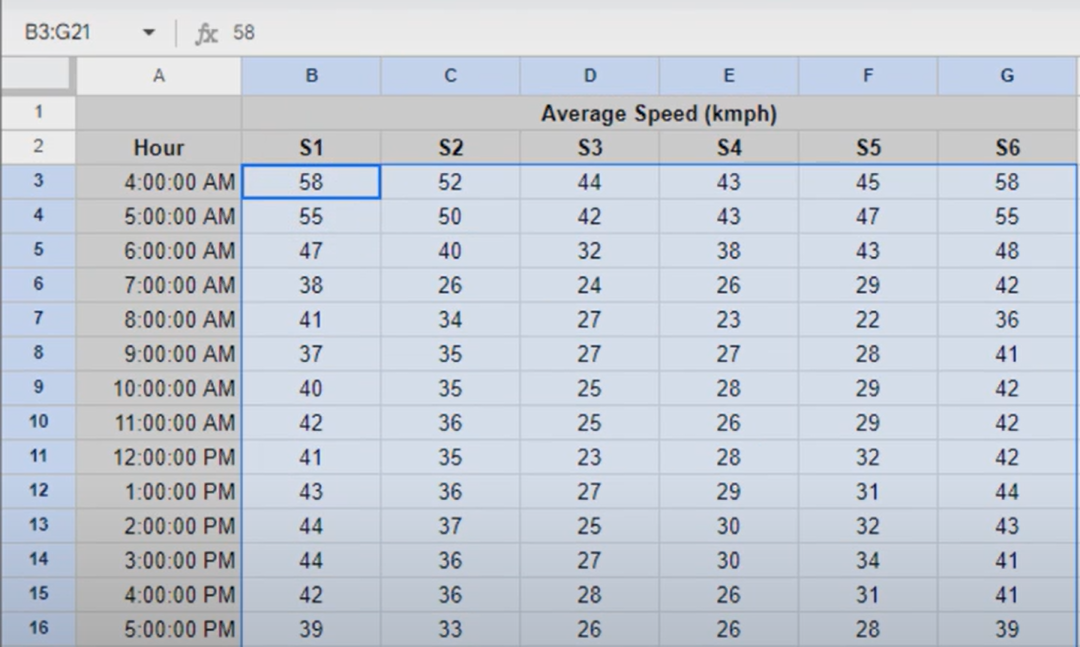
Task: Click the 'S1' header cell
Action: pos(311,147)
